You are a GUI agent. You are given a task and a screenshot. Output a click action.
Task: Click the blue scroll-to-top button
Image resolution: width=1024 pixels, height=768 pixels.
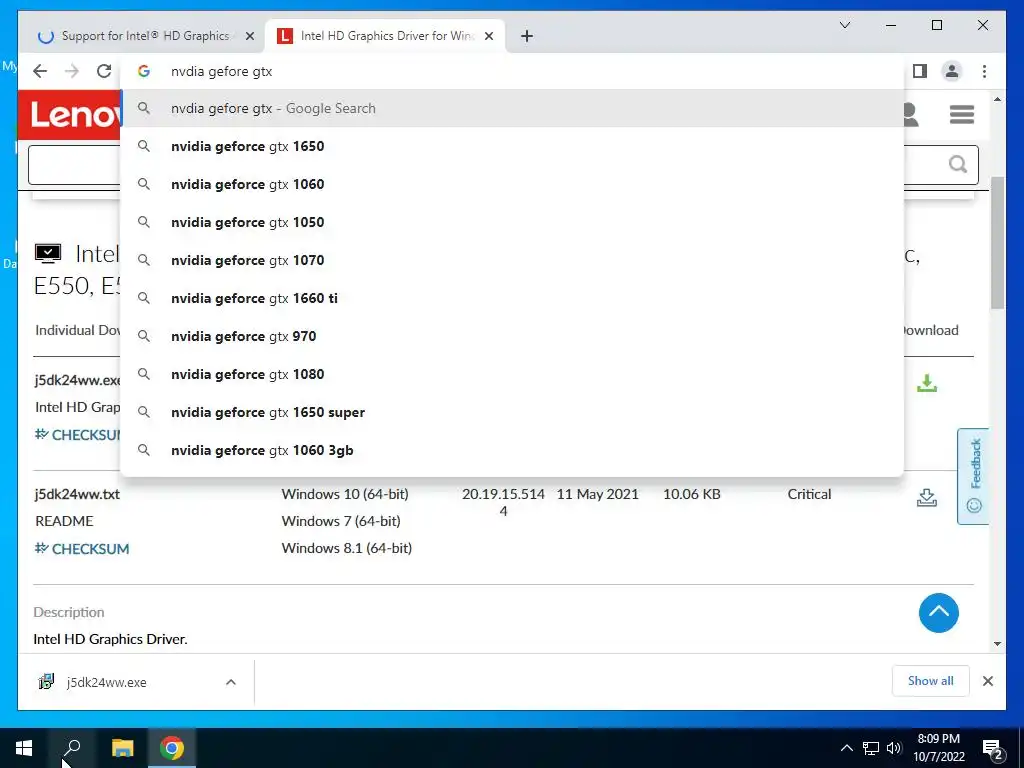(x=938, y=613)
